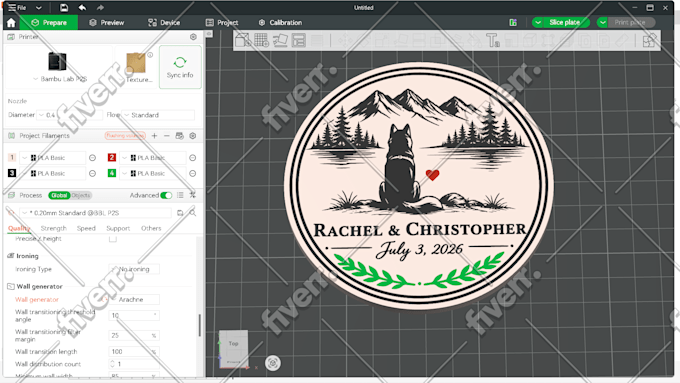Open printer settings gear icon
This screenshot has height=383, width=680.
(x=193, y=37)
